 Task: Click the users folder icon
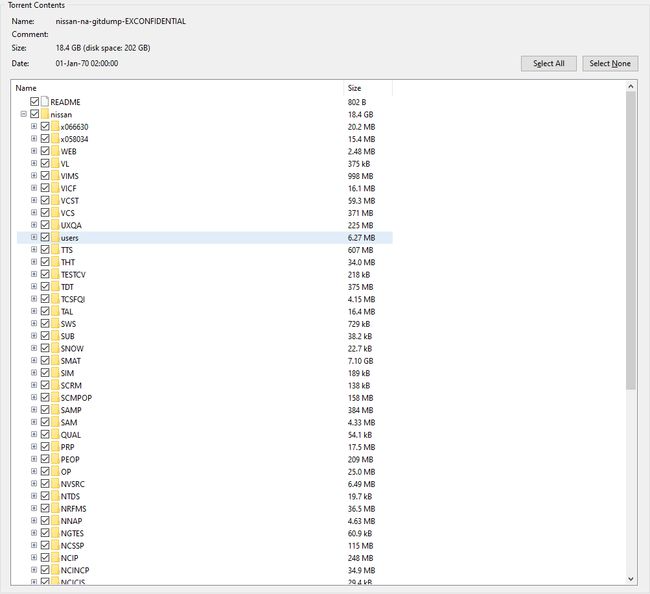point(56,238)
